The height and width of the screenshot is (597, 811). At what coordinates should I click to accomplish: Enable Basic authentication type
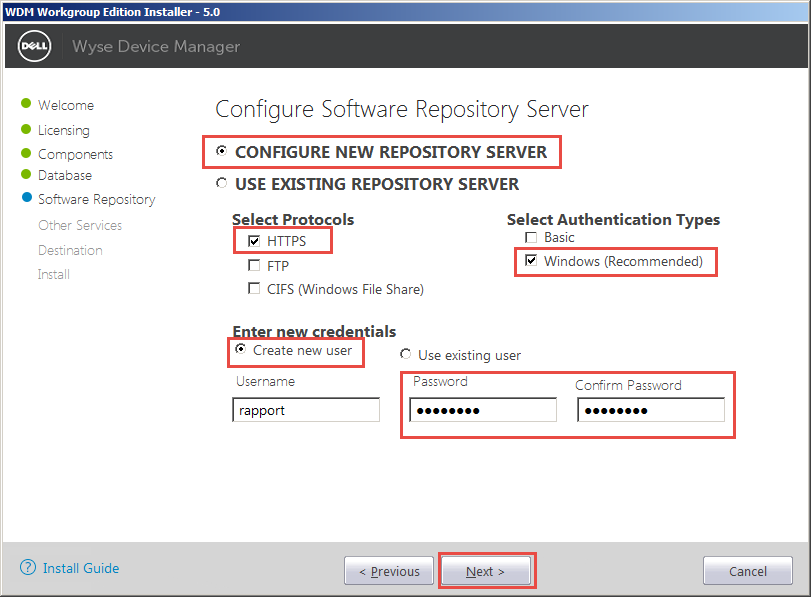[530, 237]
